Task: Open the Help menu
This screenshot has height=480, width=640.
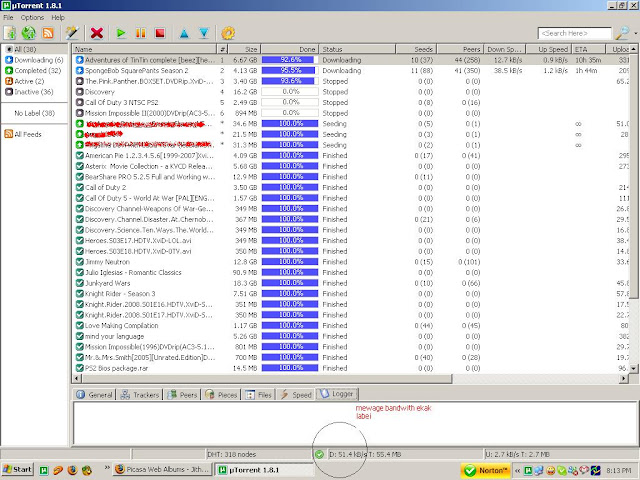Action: [58, 18]
